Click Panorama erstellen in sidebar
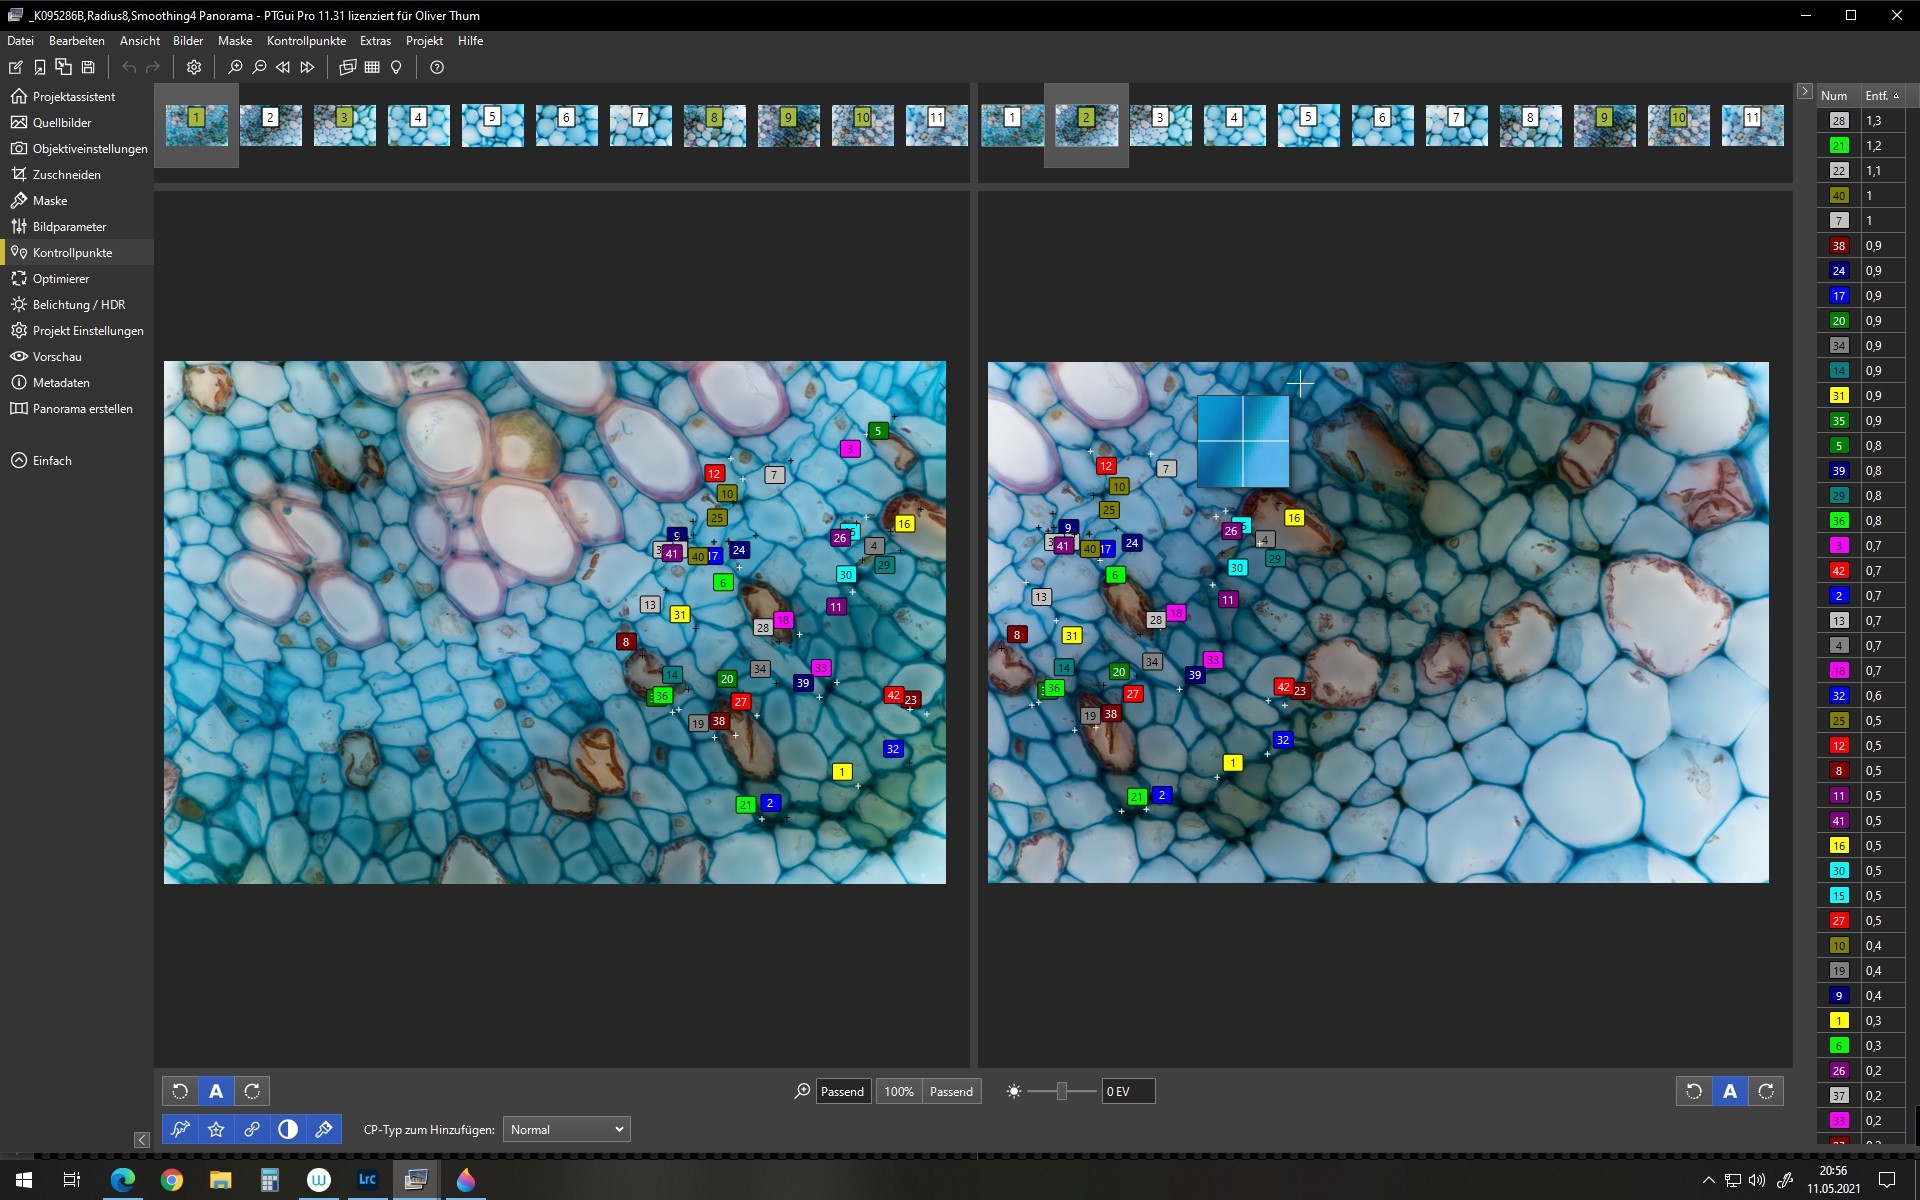1920x1200 pixels. (x=82, y=409)
